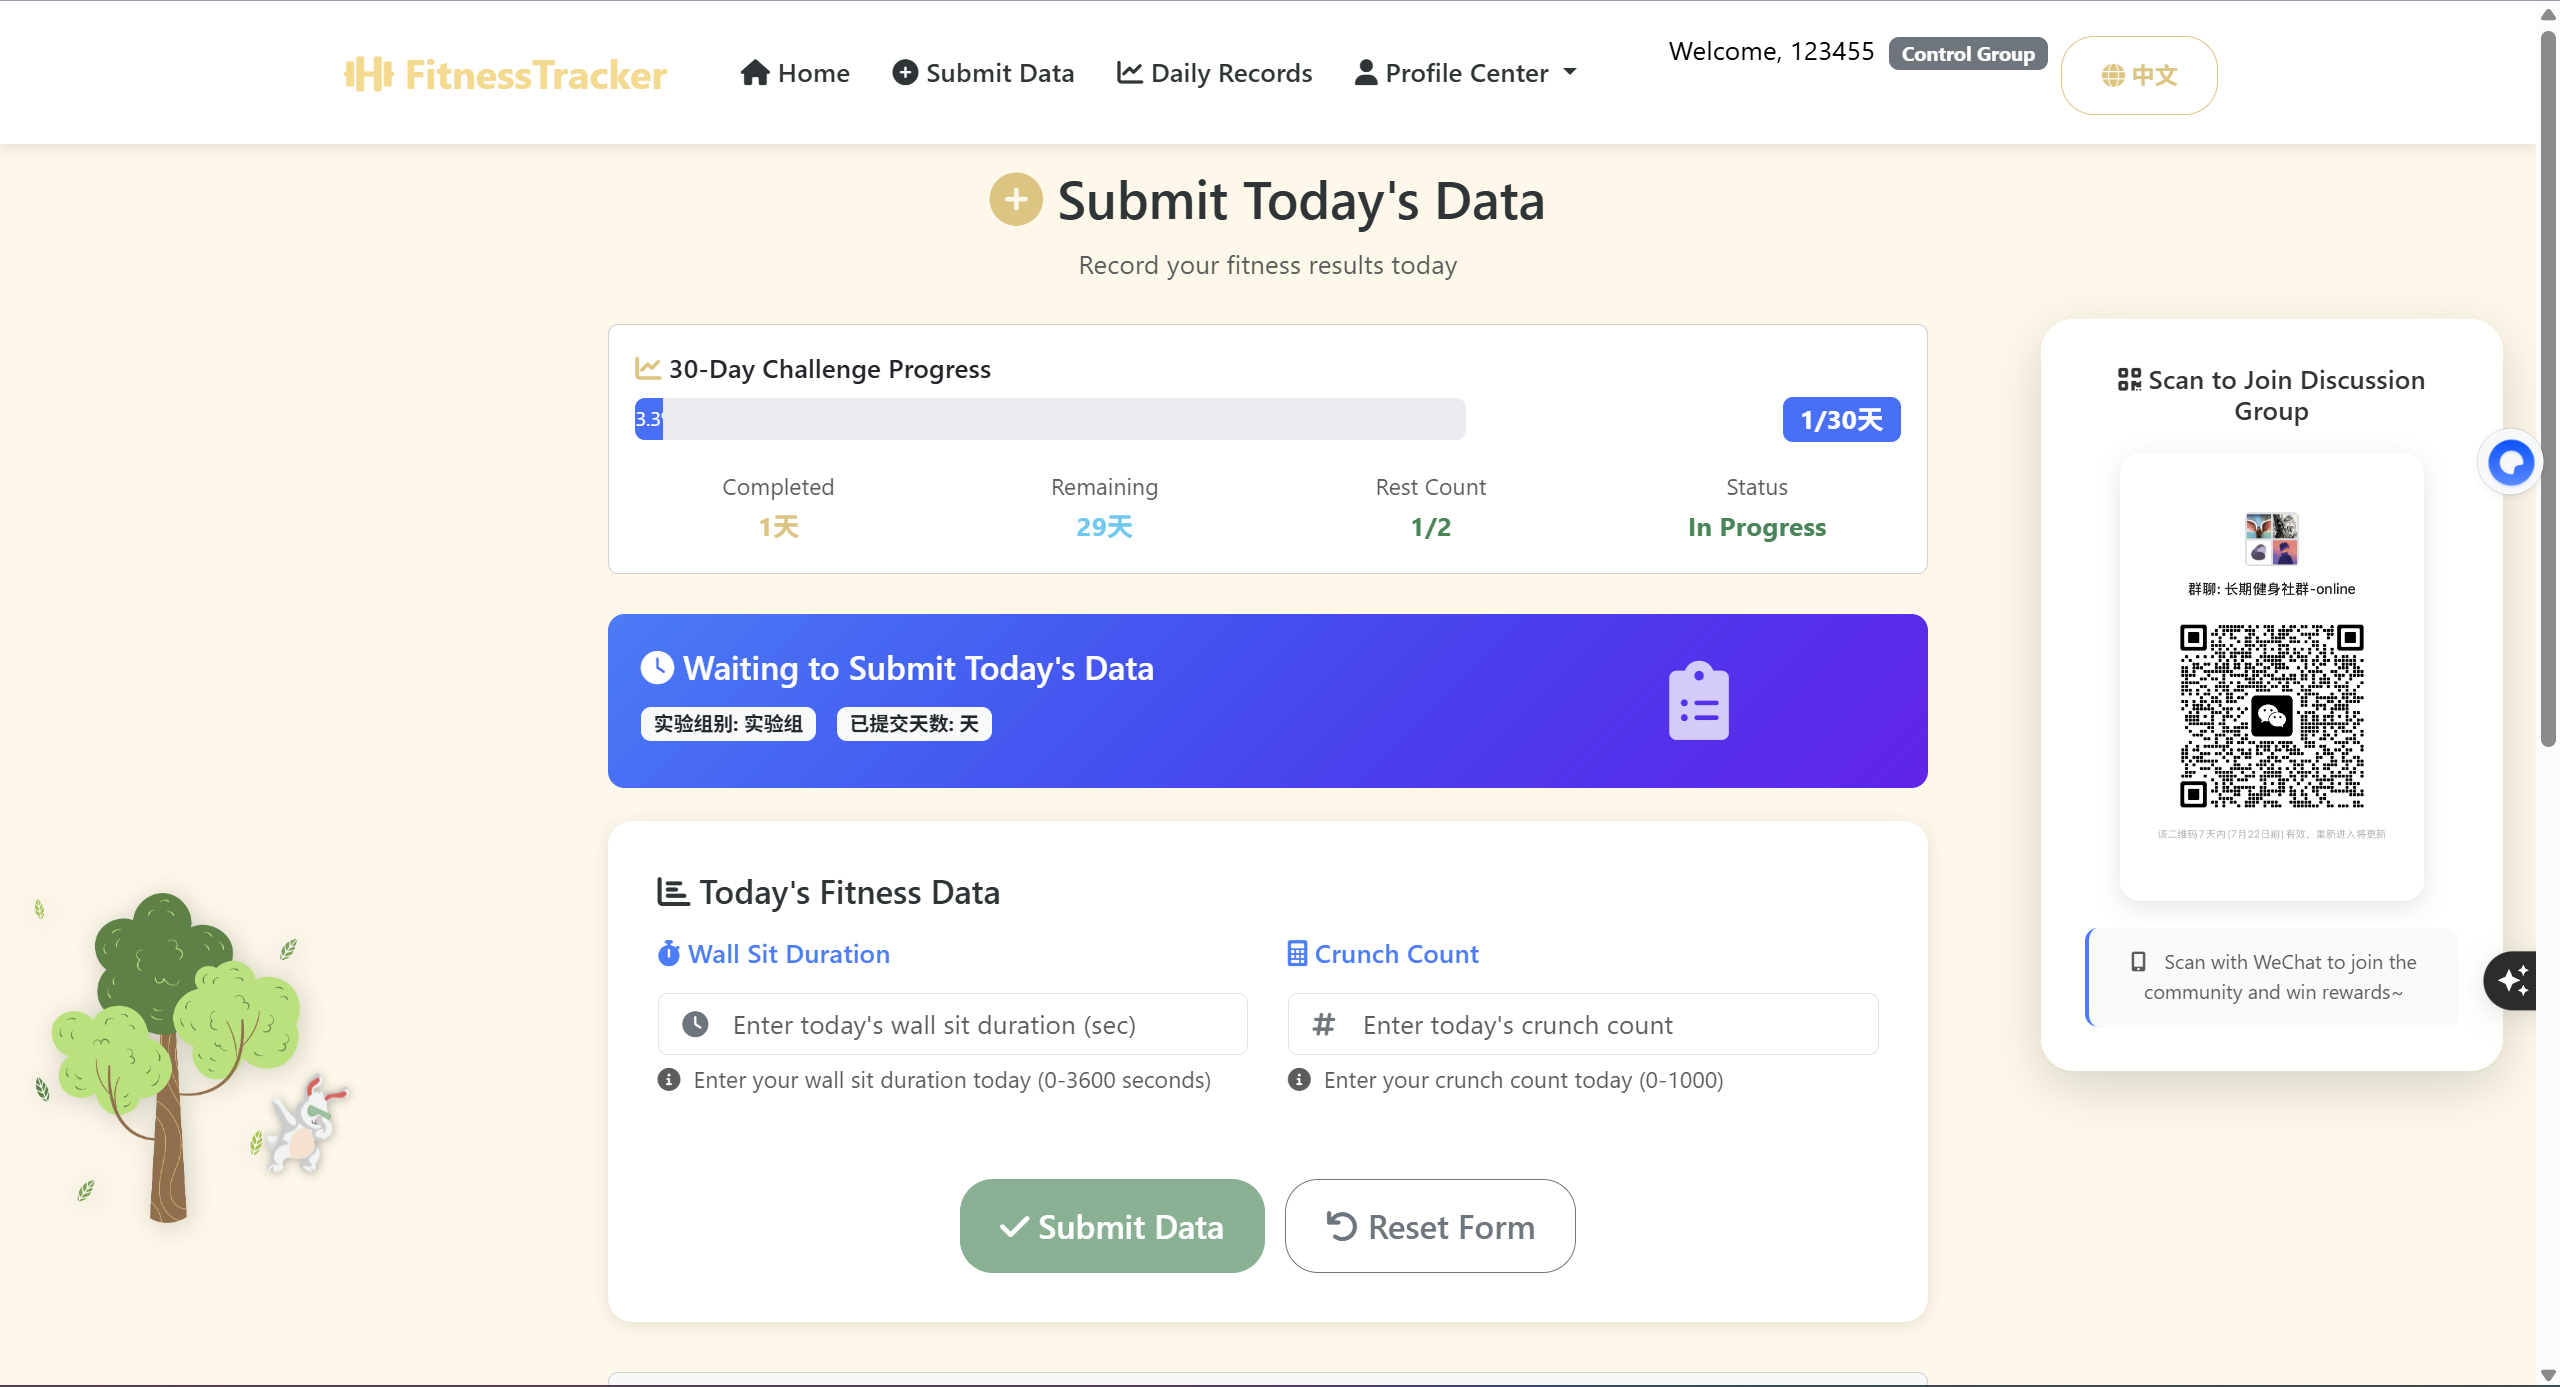Click the WeChat QR code image

[x=2271, y=716]
